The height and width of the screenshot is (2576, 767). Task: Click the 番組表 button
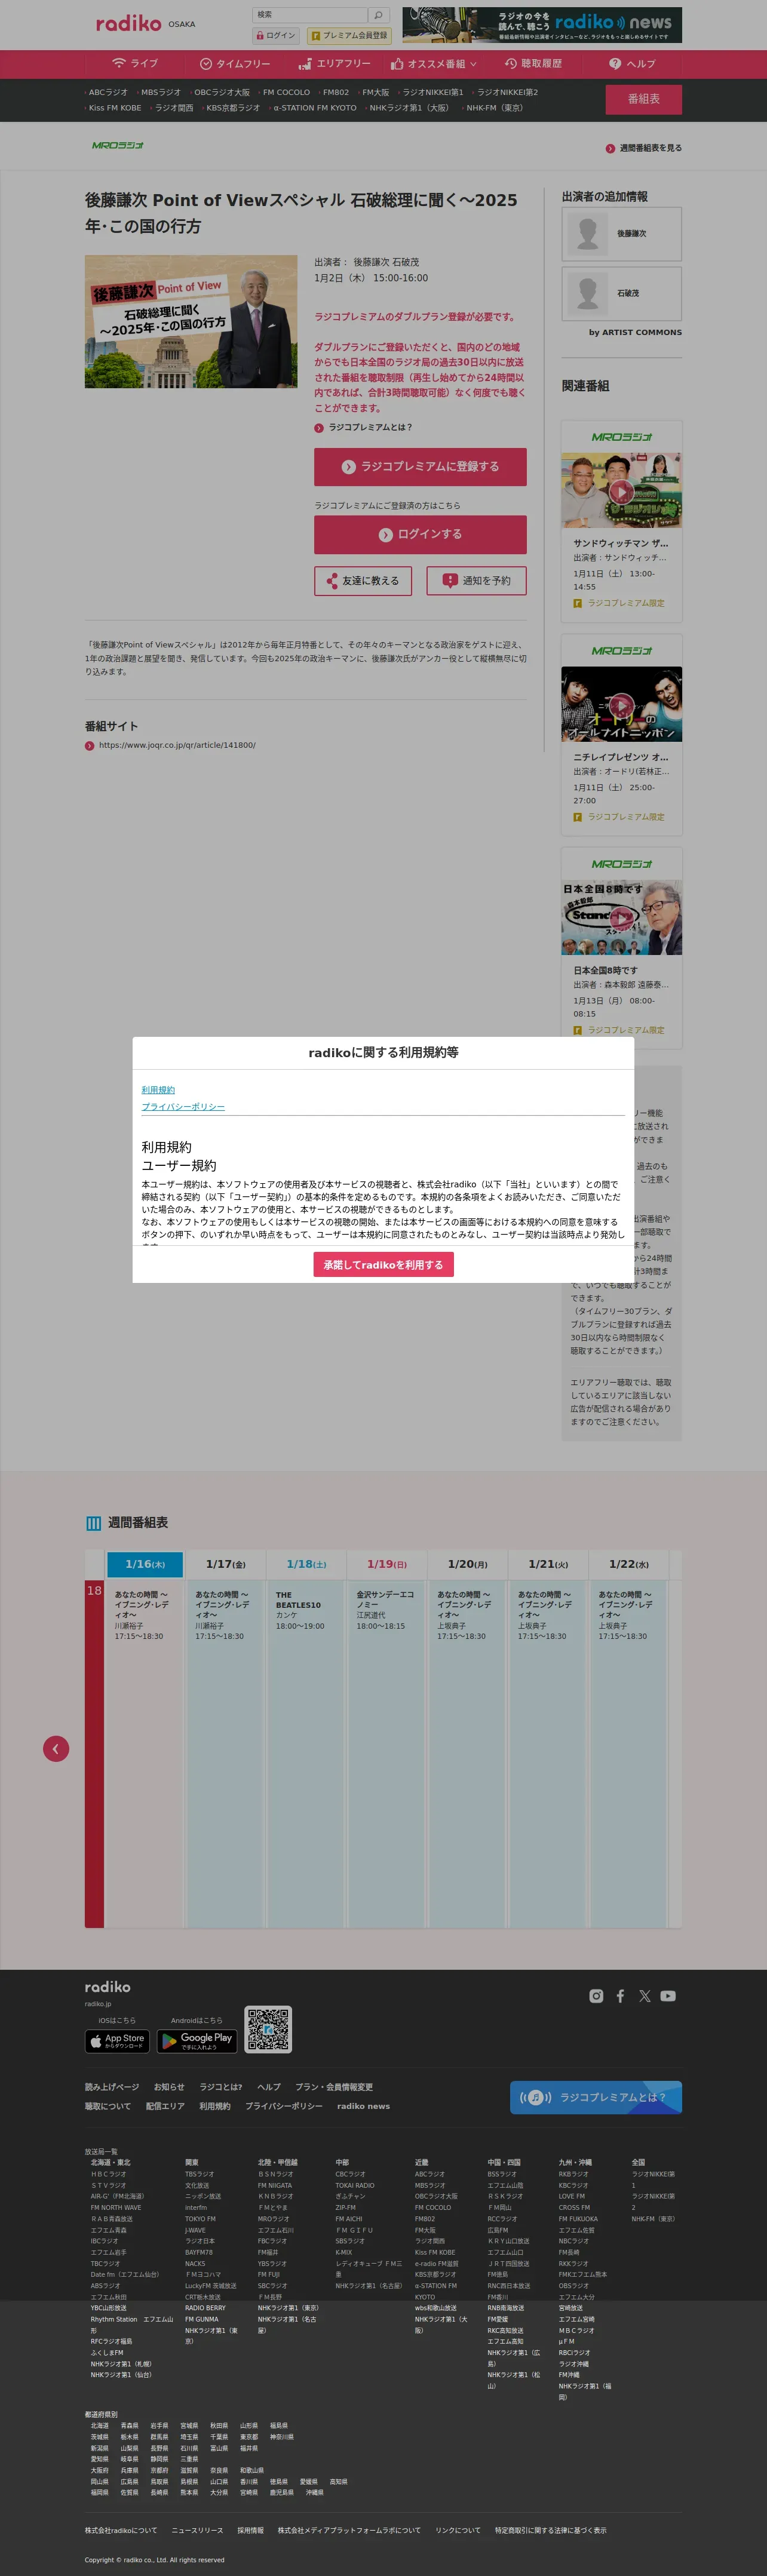644,99
